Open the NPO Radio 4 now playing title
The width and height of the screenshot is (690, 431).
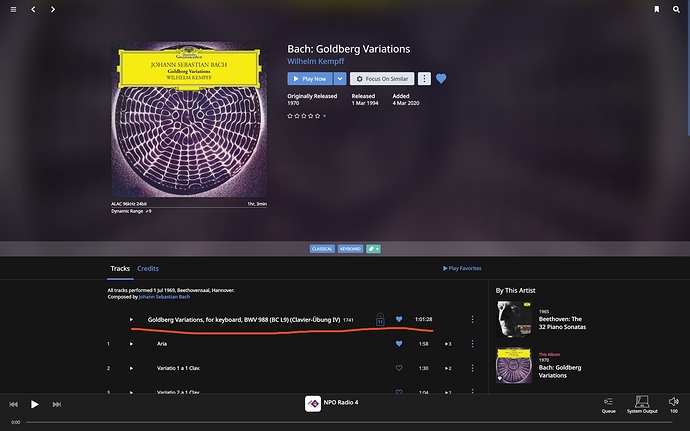(x=341, y=402)
